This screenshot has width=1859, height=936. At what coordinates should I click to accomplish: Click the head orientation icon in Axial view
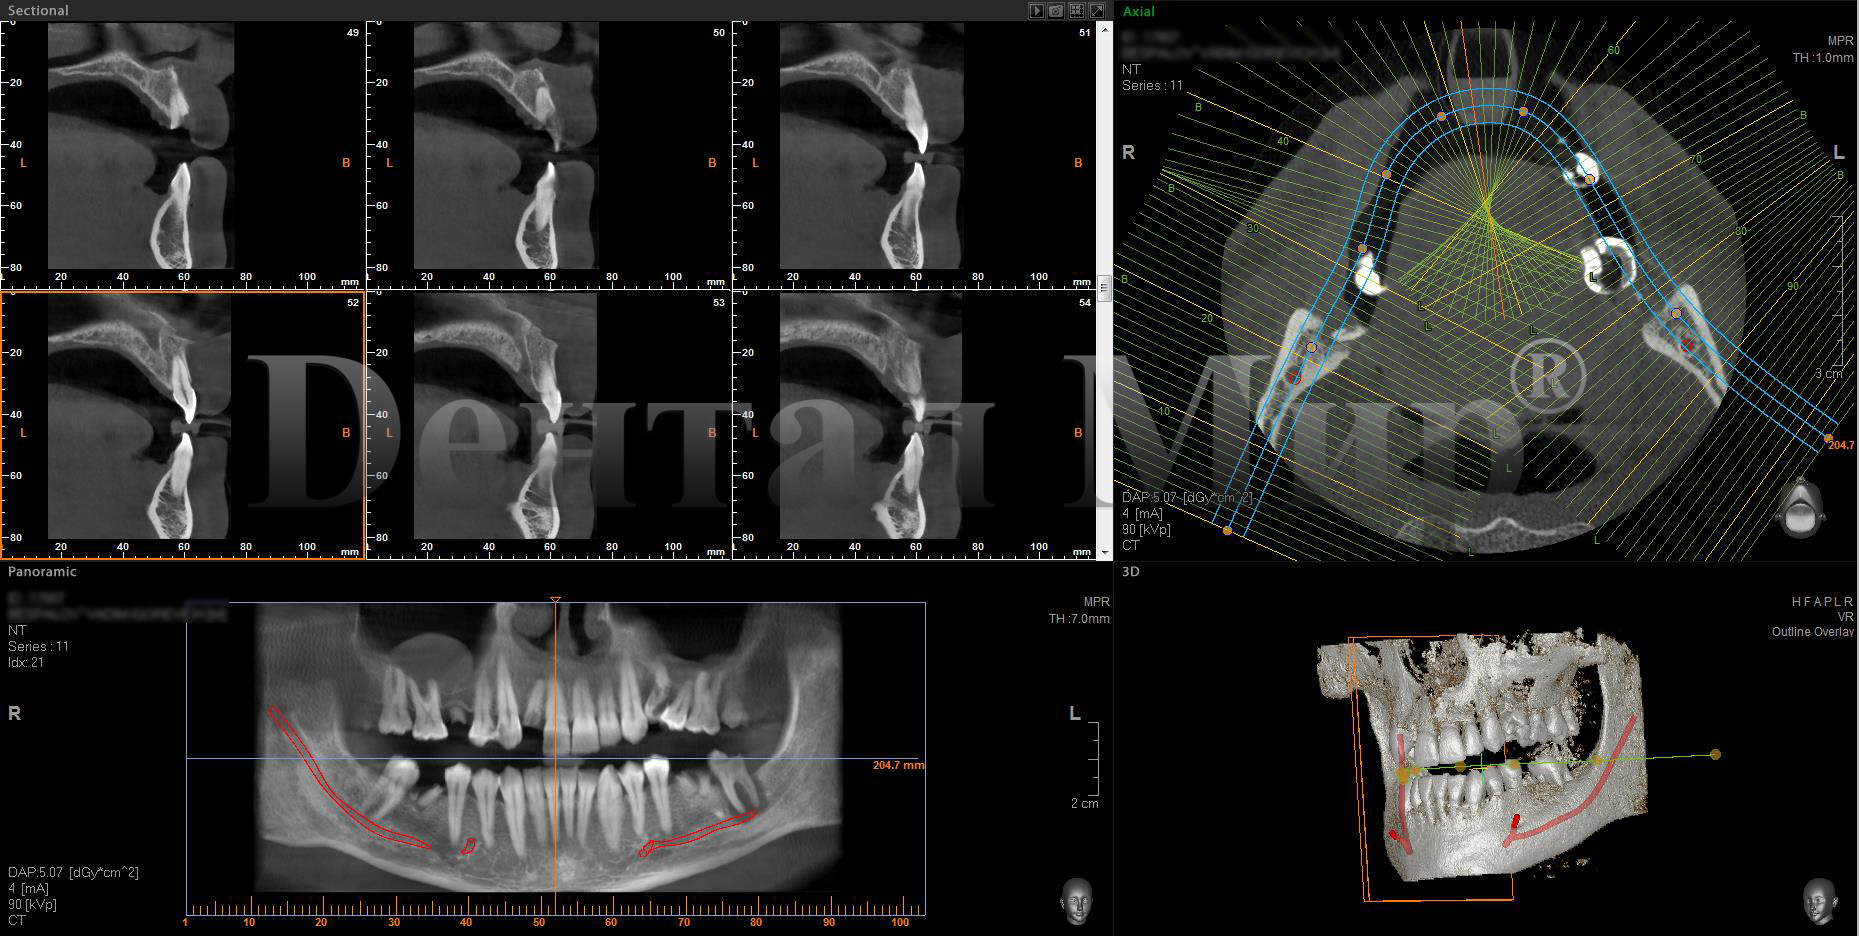1799,508
